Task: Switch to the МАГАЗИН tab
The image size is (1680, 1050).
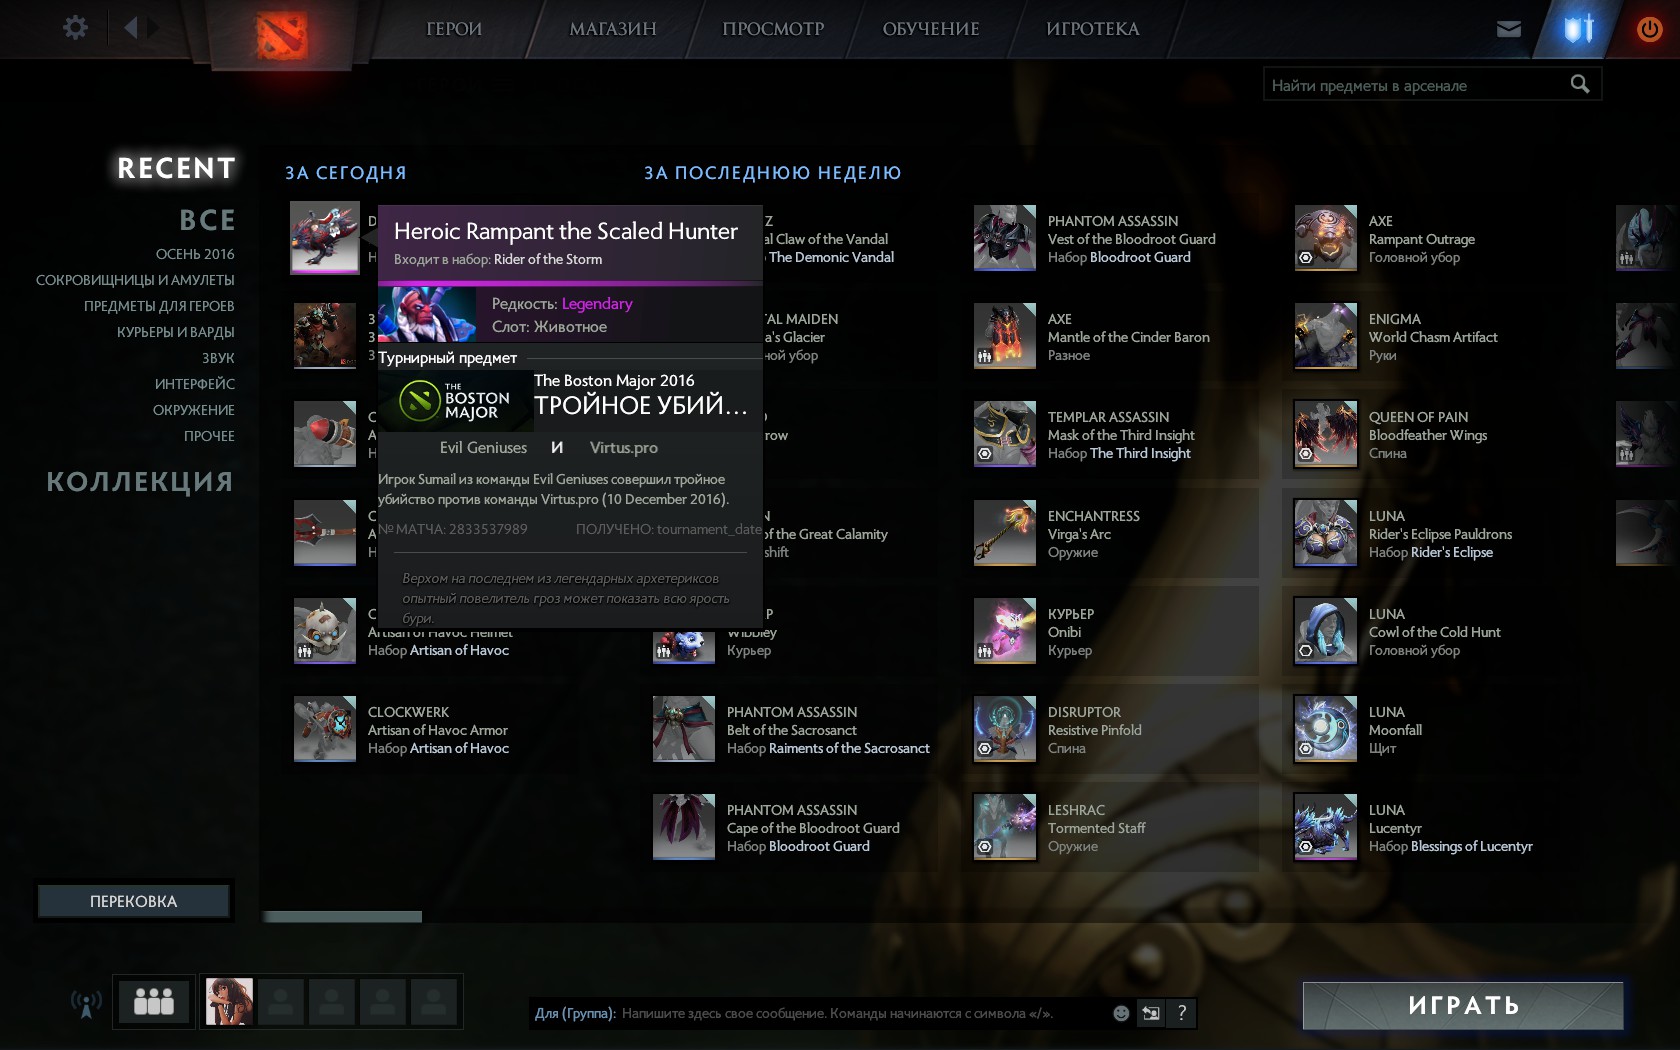Action: coord(612,29)
